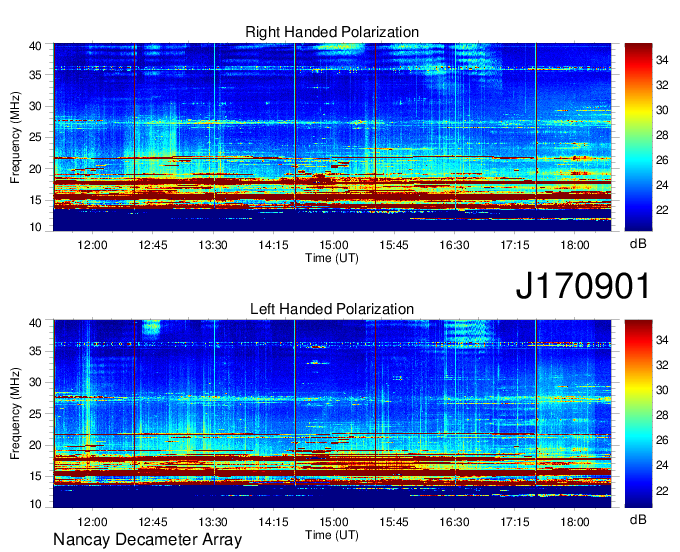This screenshot has width=680, height=552.
Task: Click the dB unit label of Right Handed colorbar
Action: point(638,244)
